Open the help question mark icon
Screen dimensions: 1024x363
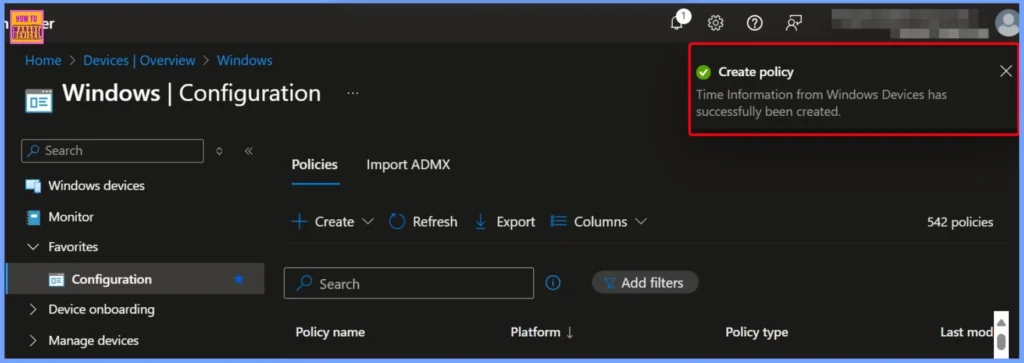(x=755, y=24)
